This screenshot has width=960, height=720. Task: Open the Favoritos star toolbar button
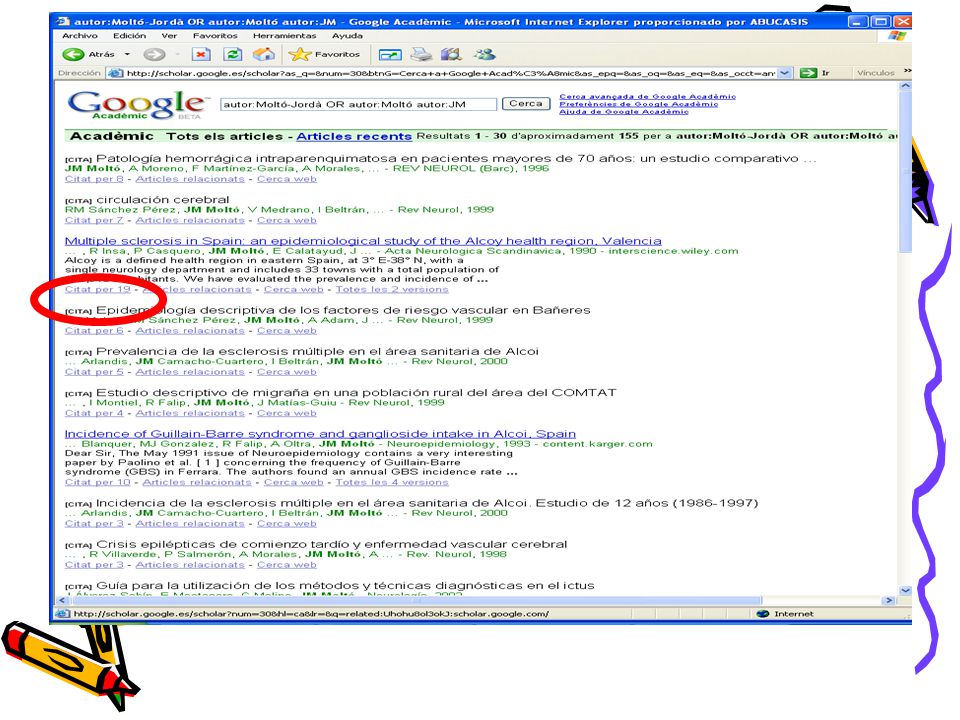click(x=324, y=54)
